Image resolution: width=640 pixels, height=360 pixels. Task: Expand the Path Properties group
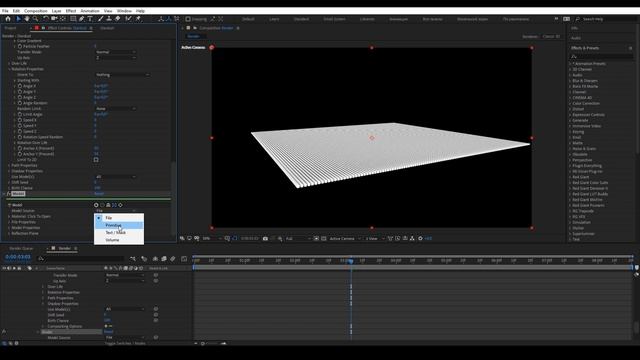tap(9, 166)
